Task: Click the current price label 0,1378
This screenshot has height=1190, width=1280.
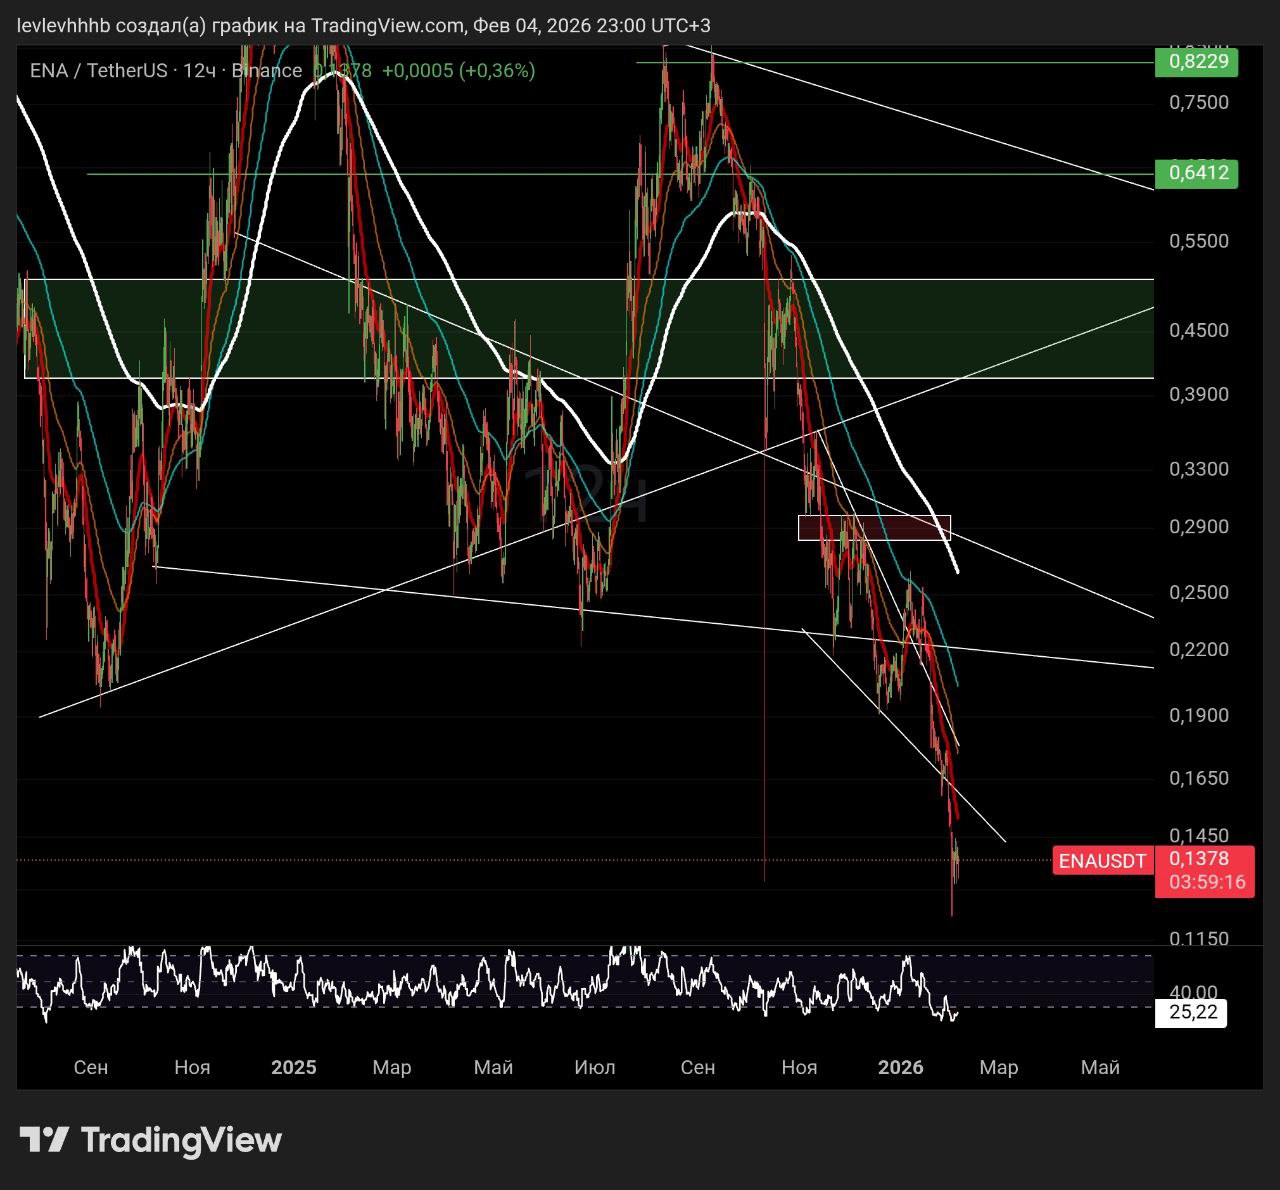Action: click(1199, 859)
